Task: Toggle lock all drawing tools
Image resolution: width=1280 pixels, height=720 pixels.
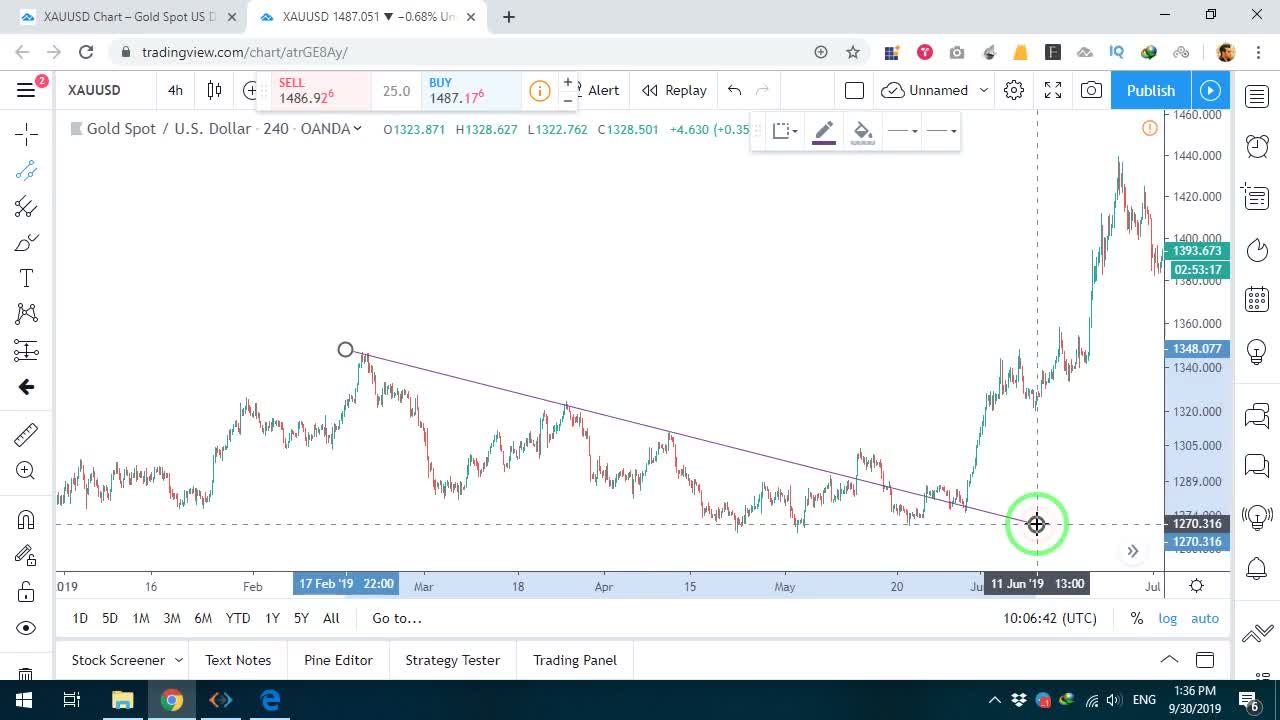Action: coord(27,592)
